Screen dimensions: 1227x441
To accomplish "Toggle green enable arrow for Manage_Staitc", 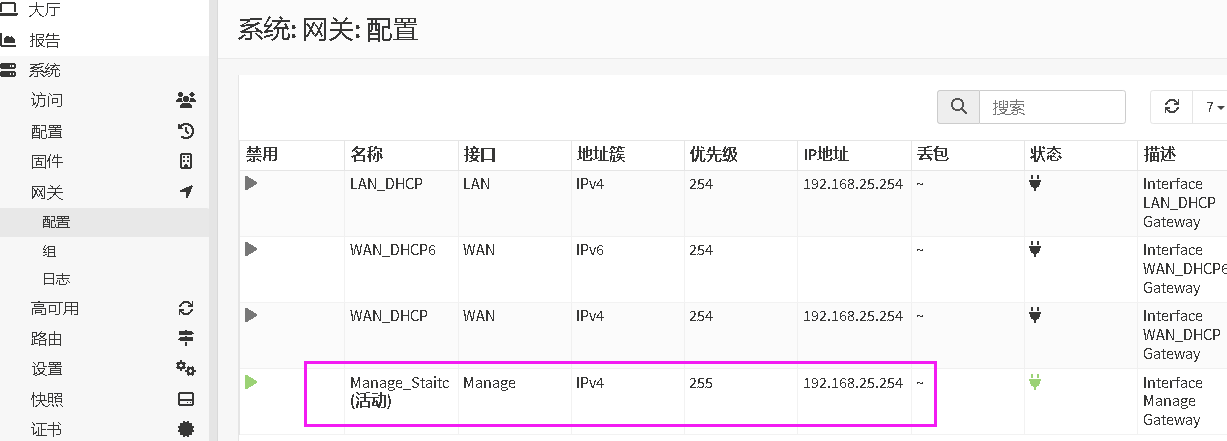I will coord(251,382).
